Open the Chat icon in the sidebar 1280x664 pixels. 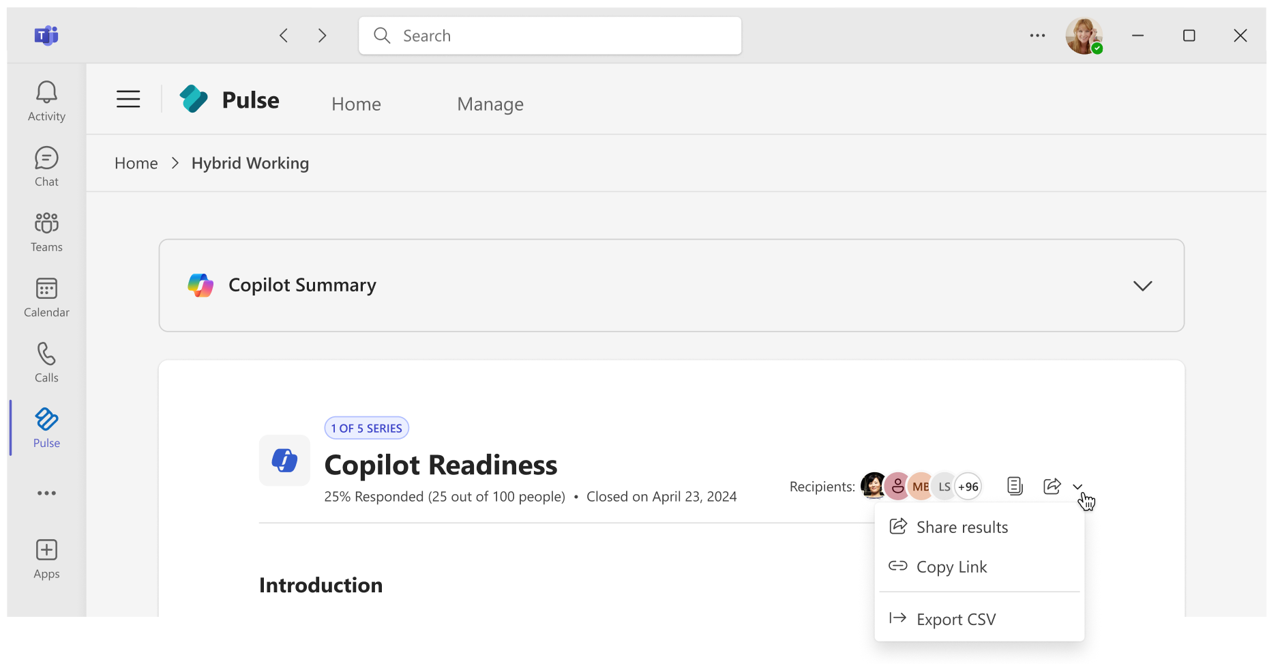click(x=45, y=164)
